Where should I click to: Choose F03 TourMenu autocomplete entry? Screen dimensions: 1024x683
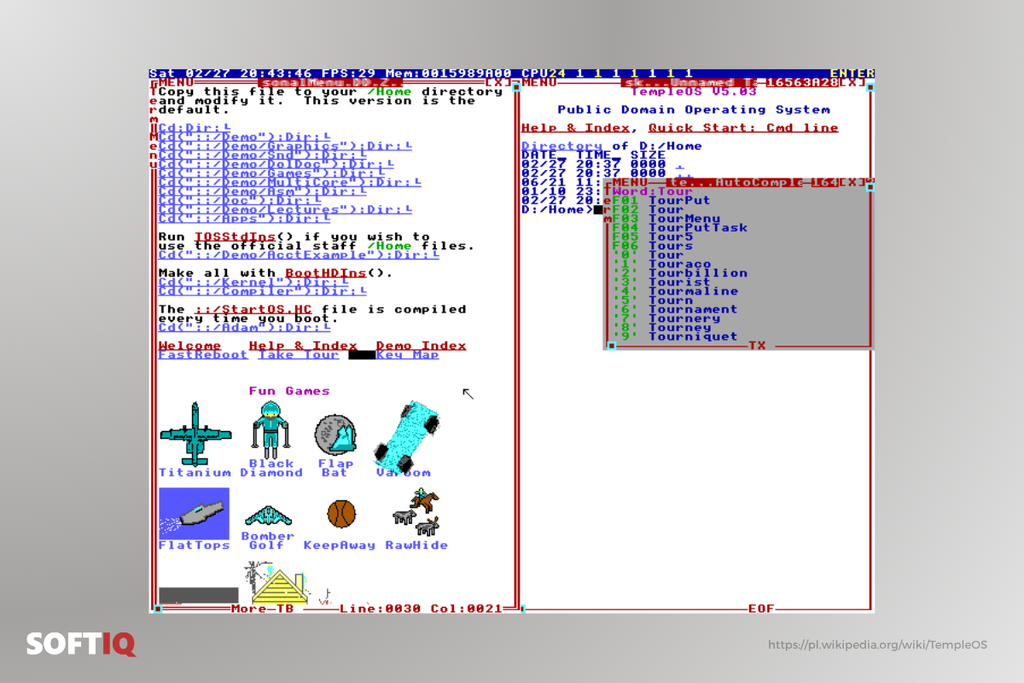click(666, 219)
